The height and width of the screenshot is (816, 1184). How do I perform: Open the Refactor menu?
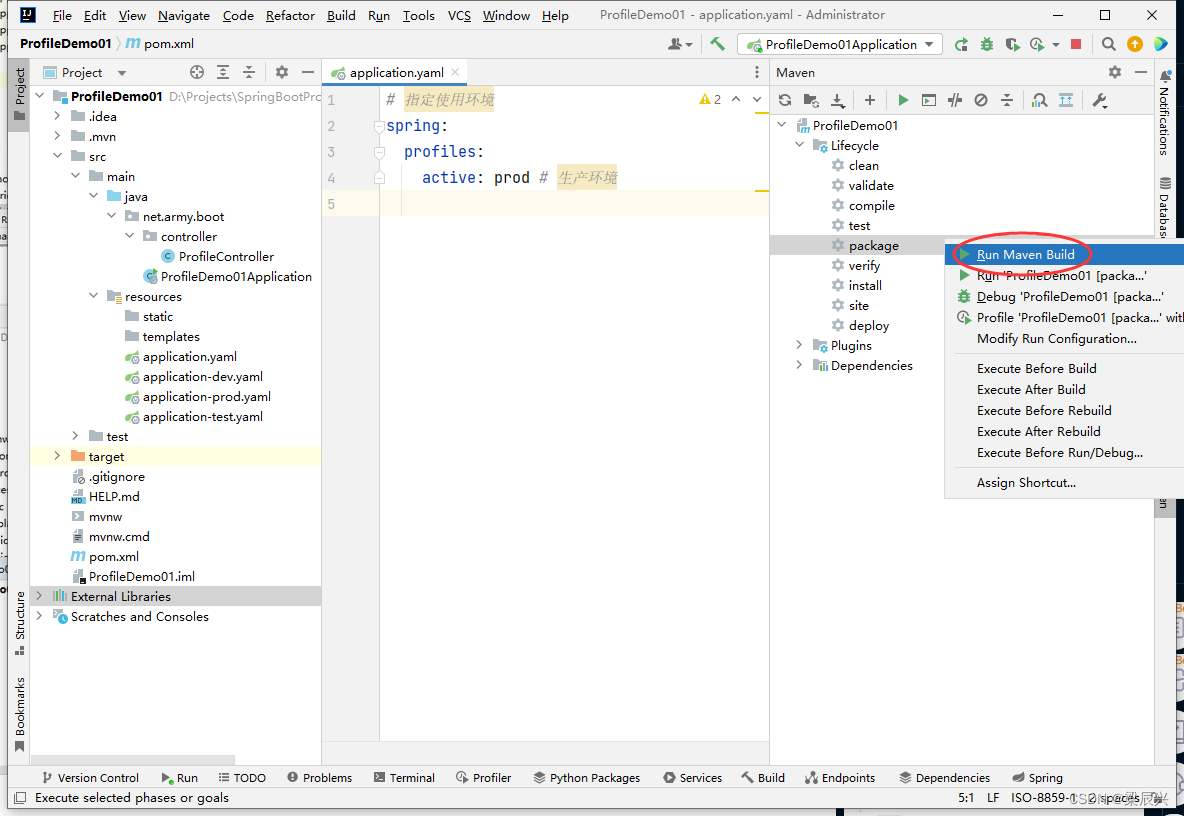pyautogui.click(x=290, y=15)
